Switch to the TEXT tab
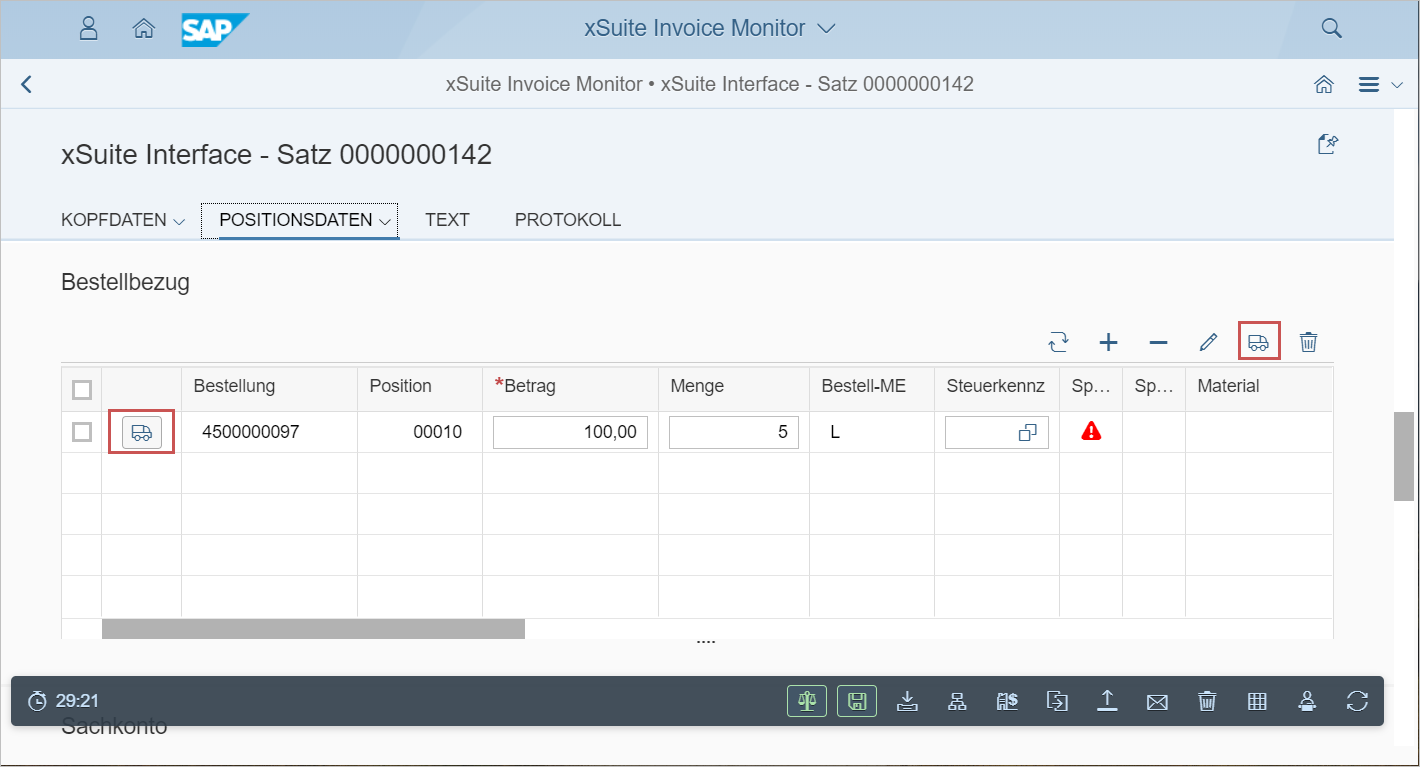Viewport: 1420px width, 767px height. 447,220
